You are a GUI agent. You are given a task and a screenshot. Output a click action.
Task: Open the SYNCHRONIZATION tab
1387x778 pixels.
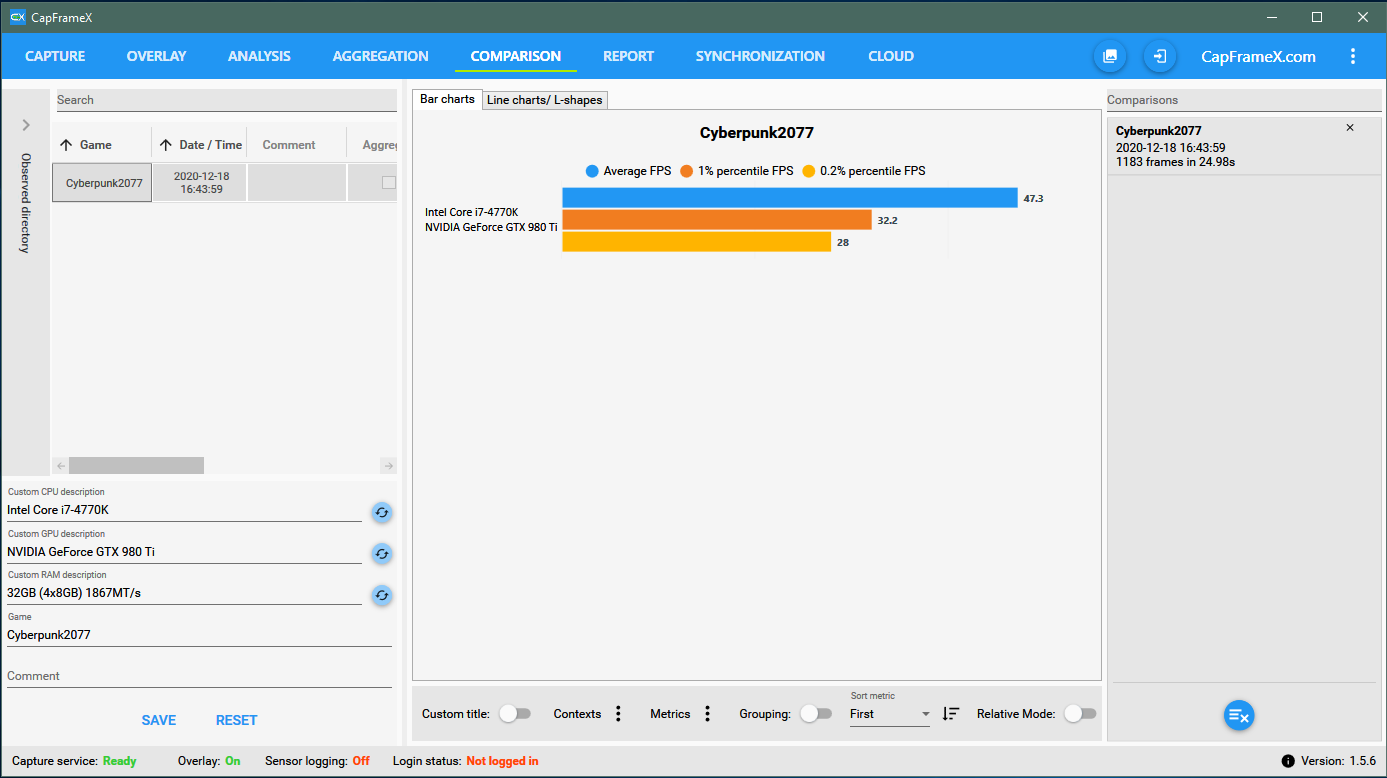pyautogui.click(x=760, y=56)
